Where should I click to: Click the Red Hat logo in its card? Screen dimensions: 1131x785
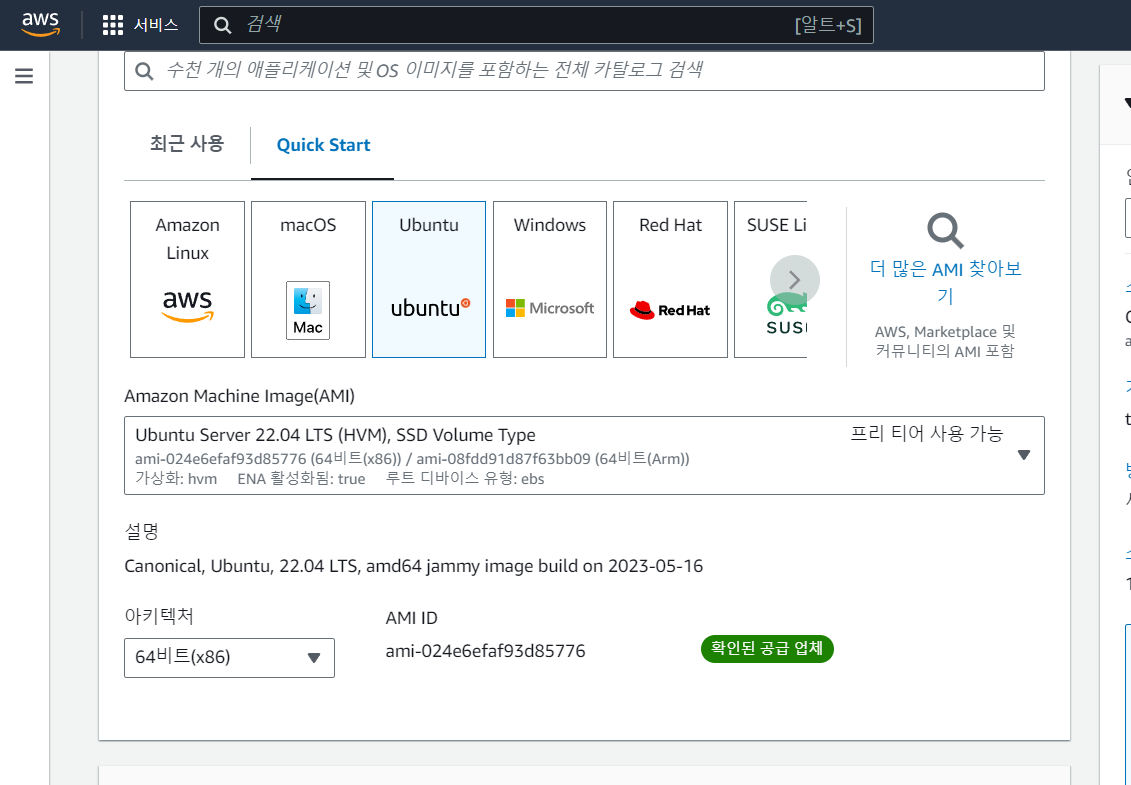(670, 310)
